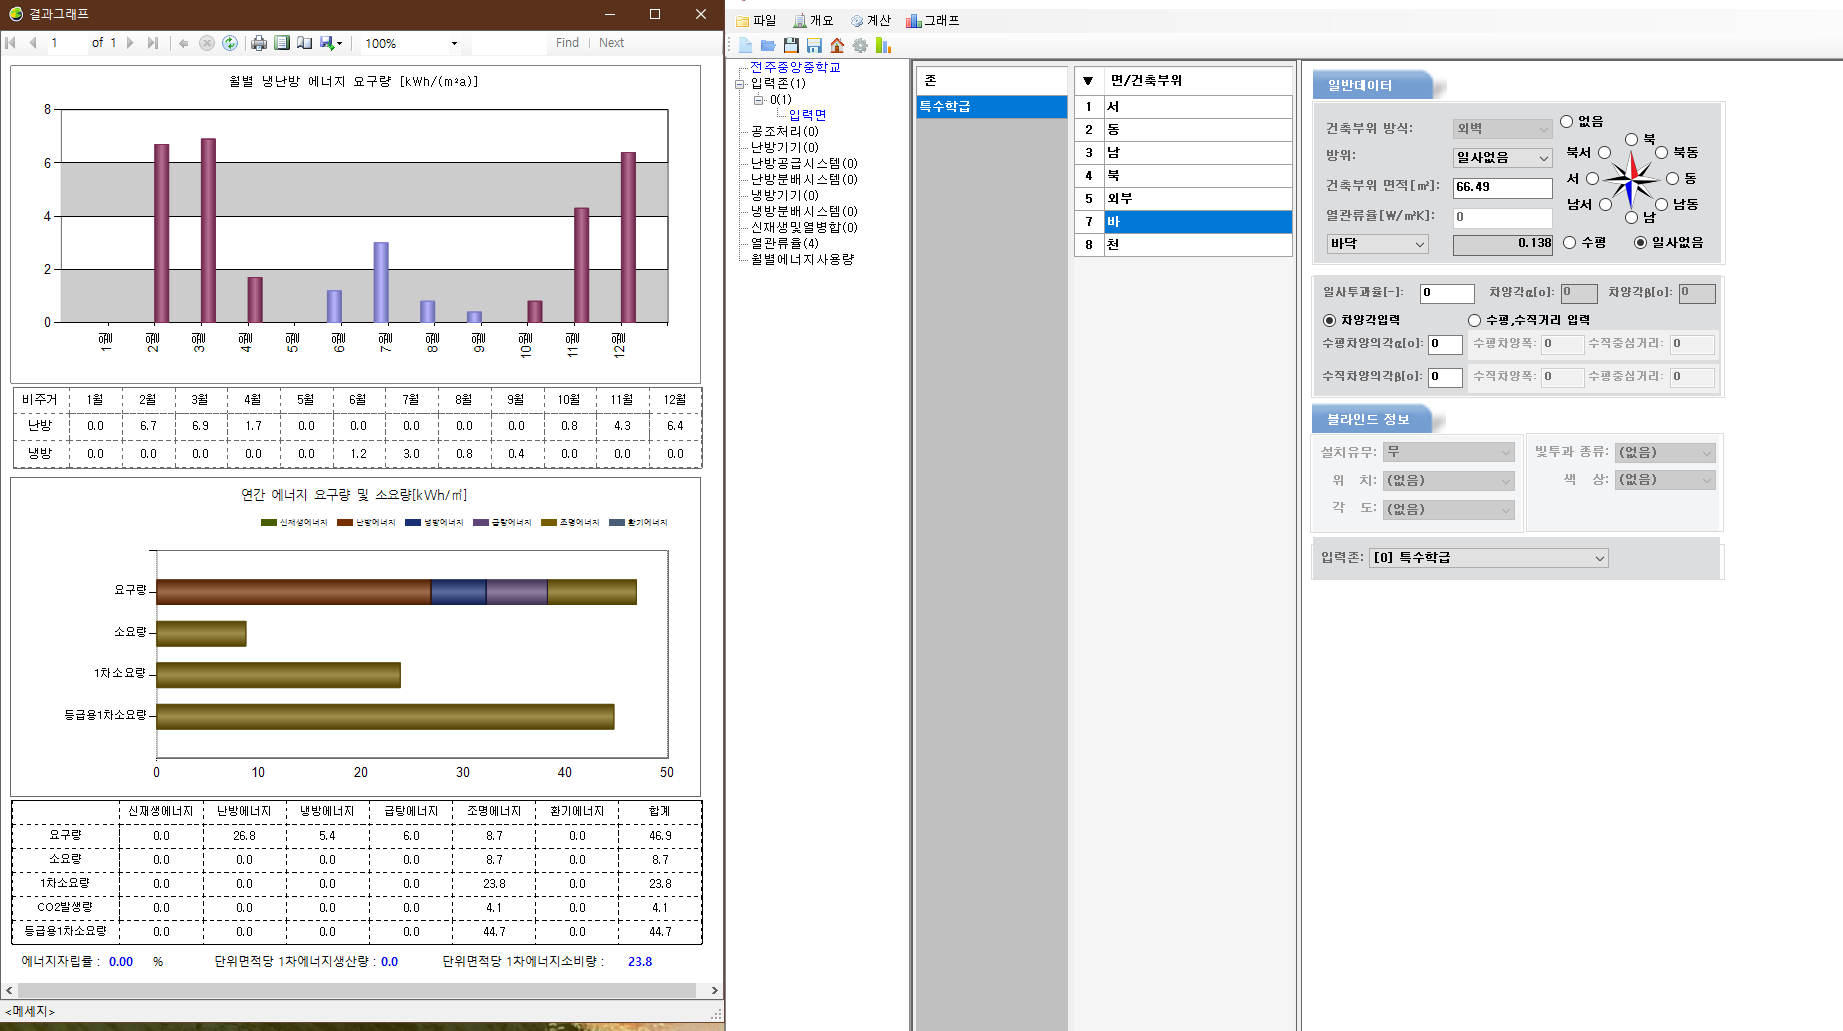The height and width of the screenshot is (1031, 1843).
Task: Click the bar chart icon in toolbar
Action: 883,45
